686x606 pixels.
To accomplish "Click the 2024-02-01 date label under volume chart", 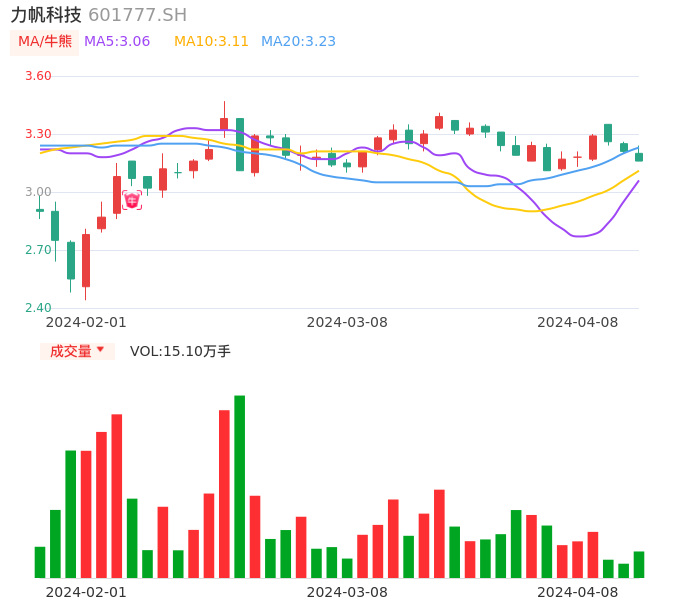I will (86, 592).
